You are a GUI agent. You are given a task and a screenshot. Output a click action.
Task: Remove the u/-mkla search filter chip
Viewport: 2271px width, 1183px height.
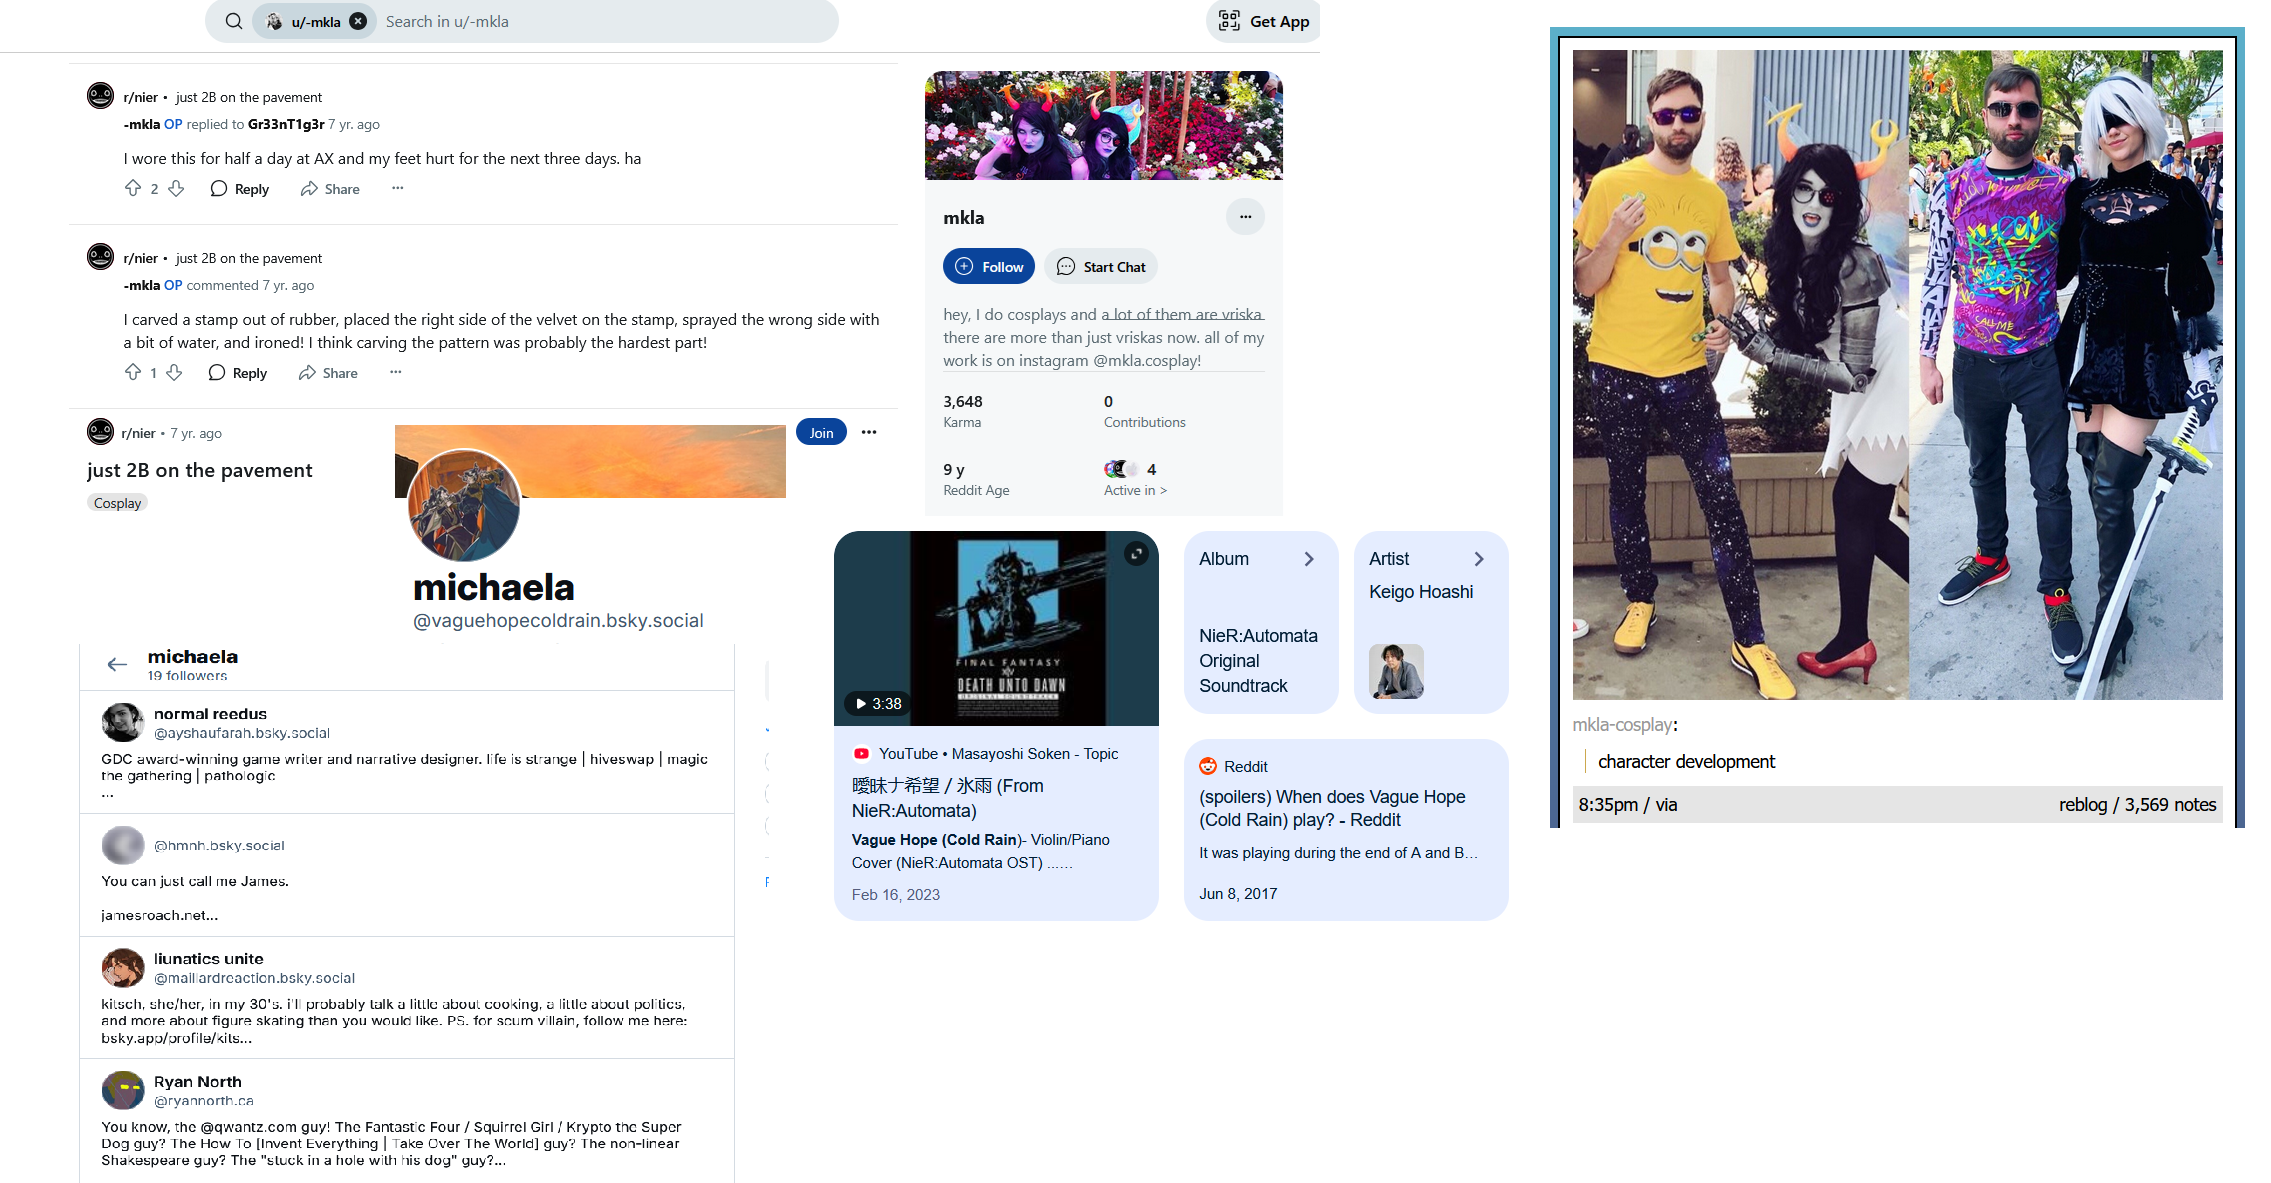pos(358,21)
